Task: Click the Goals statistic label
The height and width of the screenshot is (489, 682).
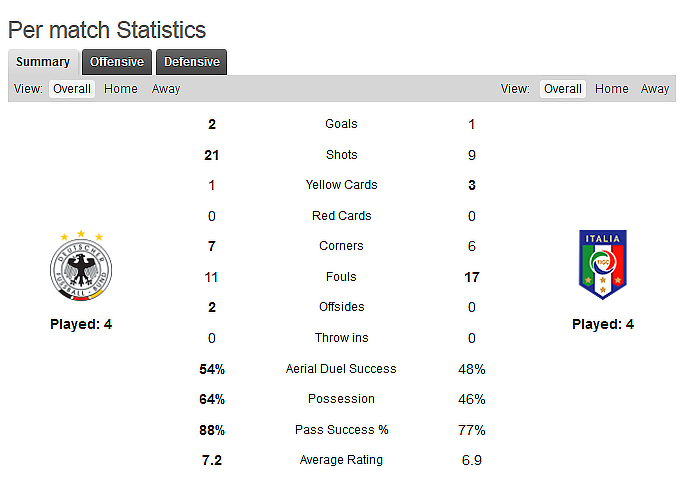Action: [341, 124]
